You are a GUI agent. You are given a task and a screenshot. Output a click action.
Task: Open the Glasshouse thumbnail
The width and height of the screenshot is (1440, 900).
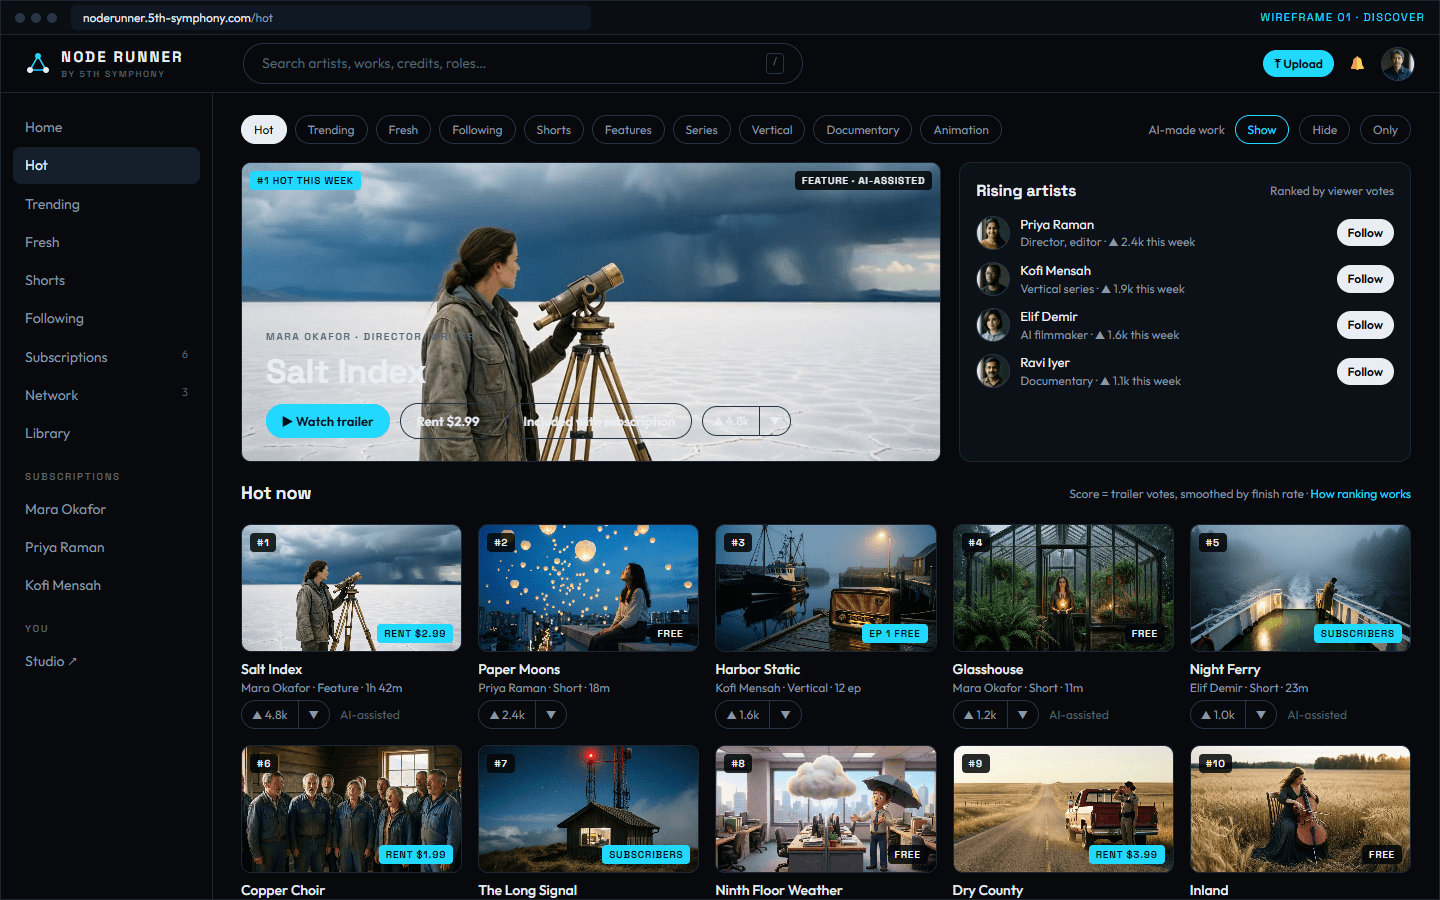tap(1063, 588)
